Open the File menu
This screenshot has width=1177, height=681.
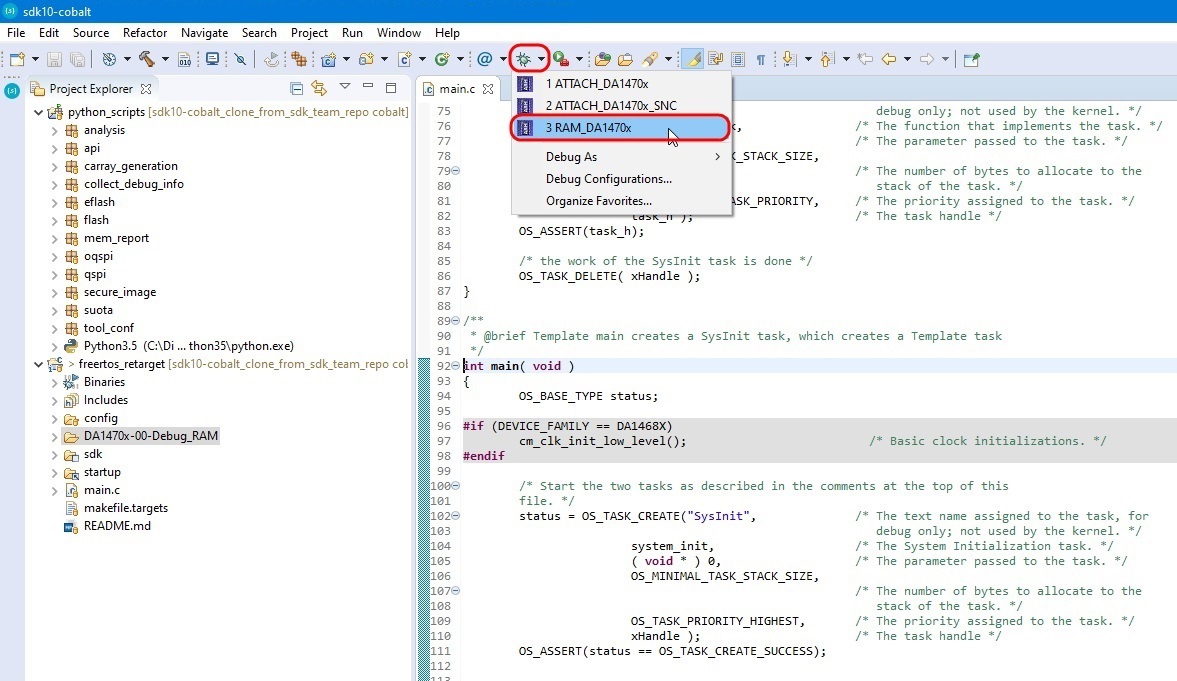pyautogui.click(x=16, y=33)
